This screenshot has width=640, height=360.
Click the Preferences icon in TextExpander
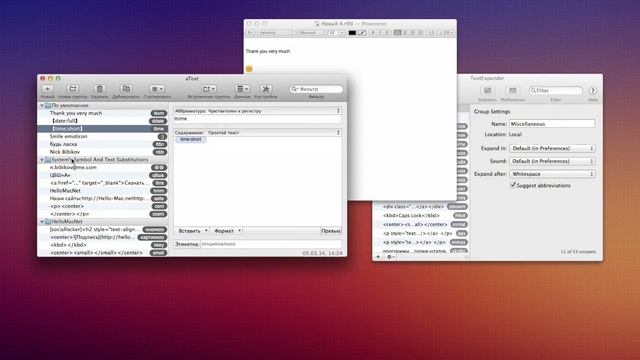[513, 90]
